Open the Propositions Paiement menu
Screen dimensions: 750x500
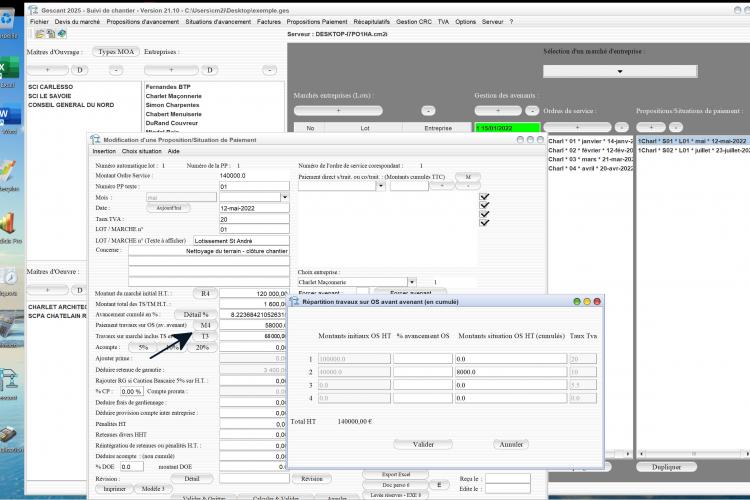[317, 22]
